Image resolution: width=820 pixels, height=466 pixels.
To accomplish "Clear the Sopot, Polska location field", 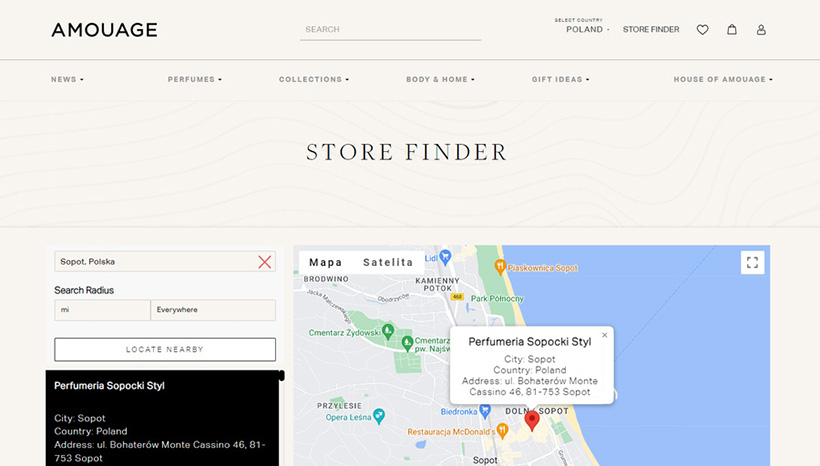I will click(x=264, y=262).
